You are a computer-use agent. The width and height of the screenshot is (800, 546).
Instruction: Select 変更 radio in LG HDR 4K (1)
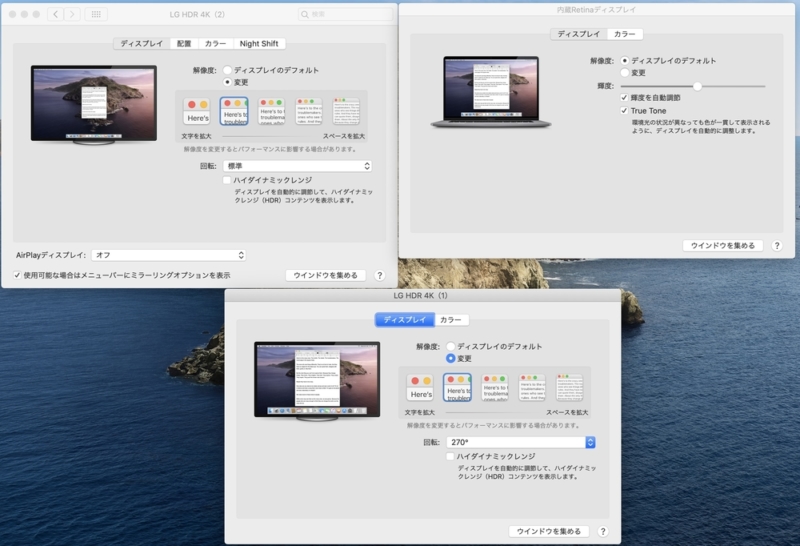click(451, 359)
